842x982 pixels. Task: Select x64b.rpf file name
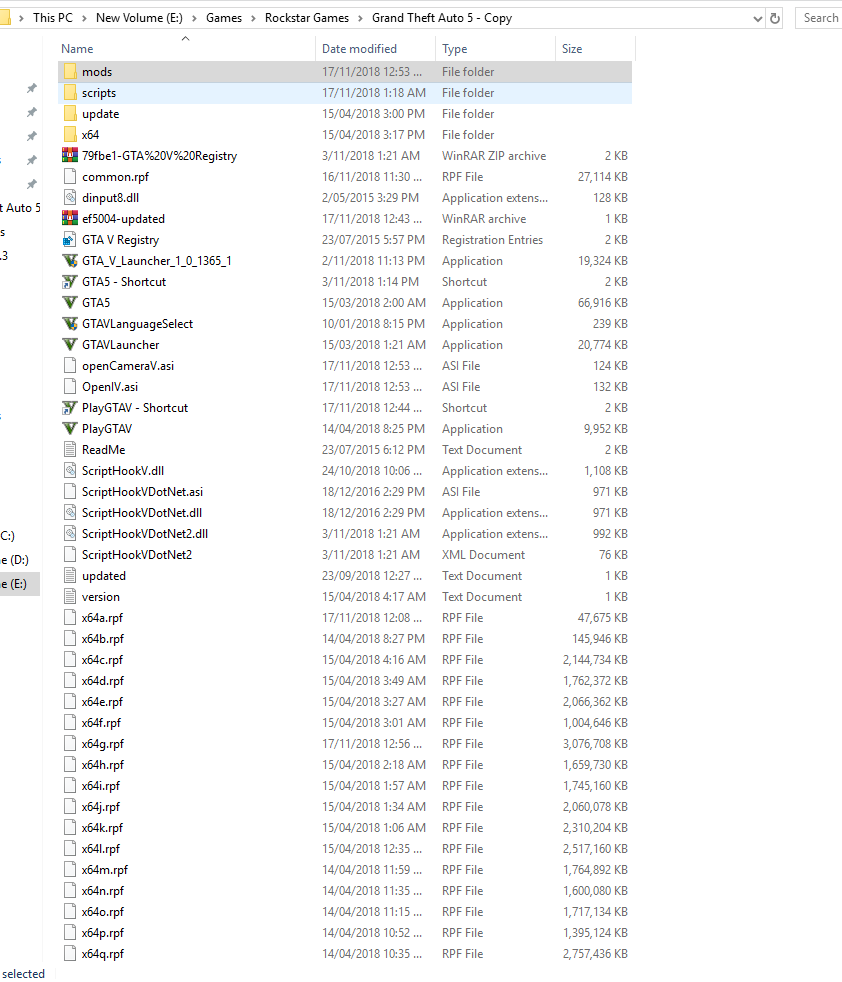pos(103,639)
